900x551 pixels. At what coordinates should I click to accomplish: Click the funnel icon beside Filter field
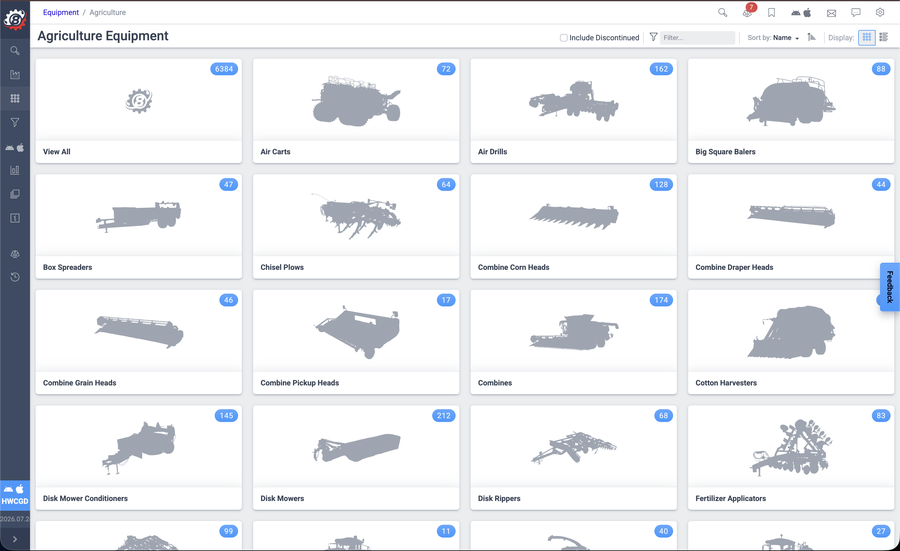653,37
